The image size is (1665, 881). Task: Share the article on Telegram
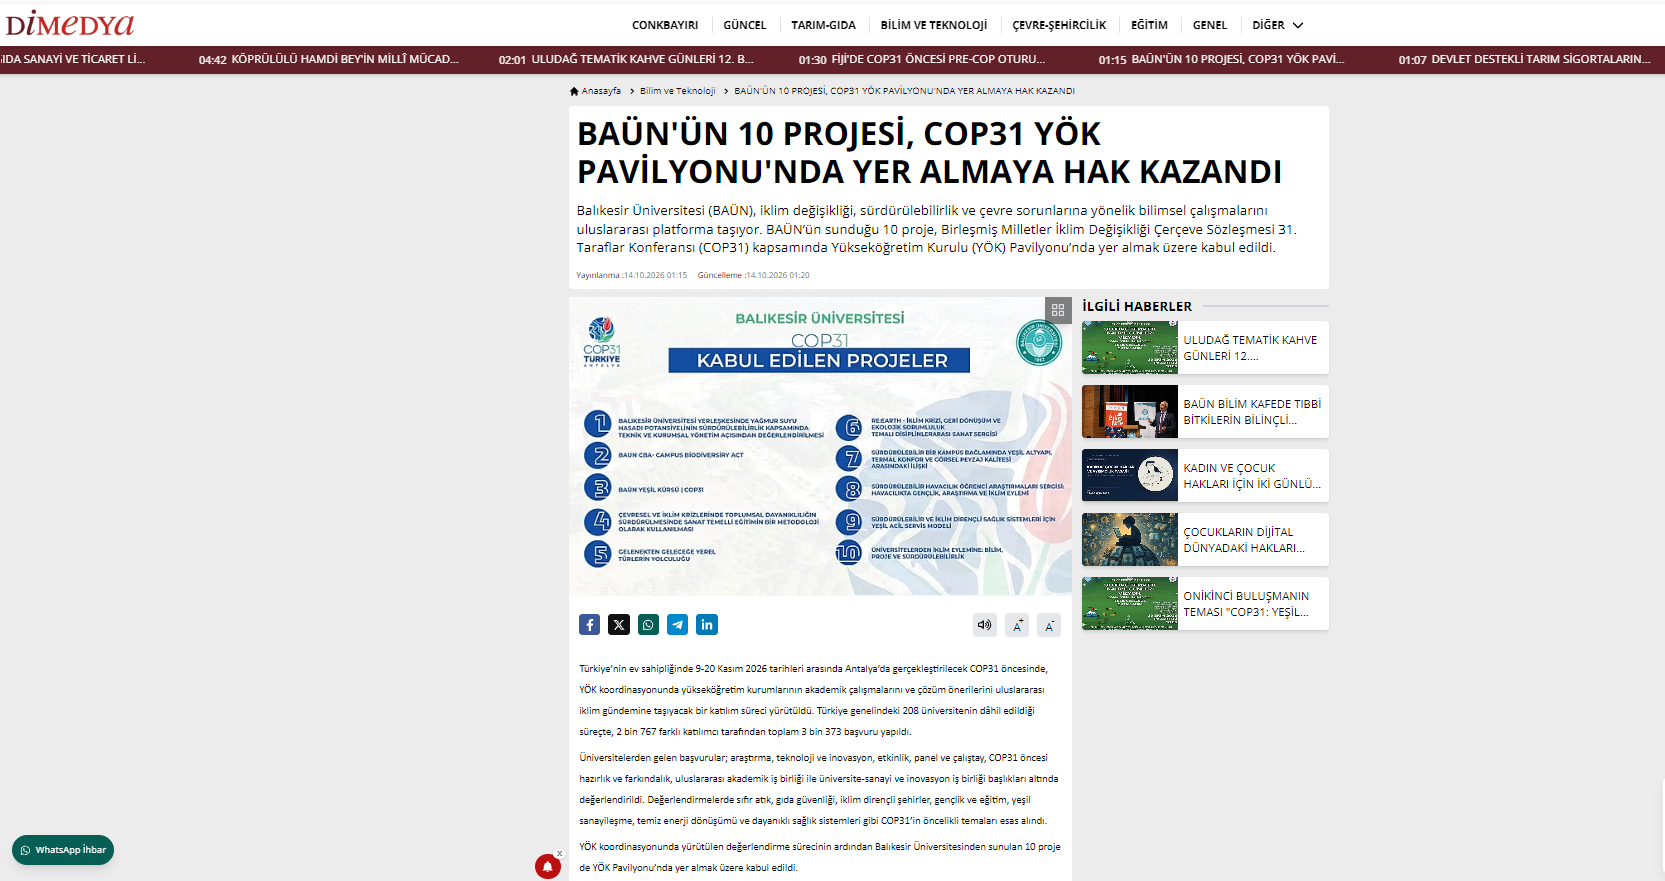tap(678, 625)
